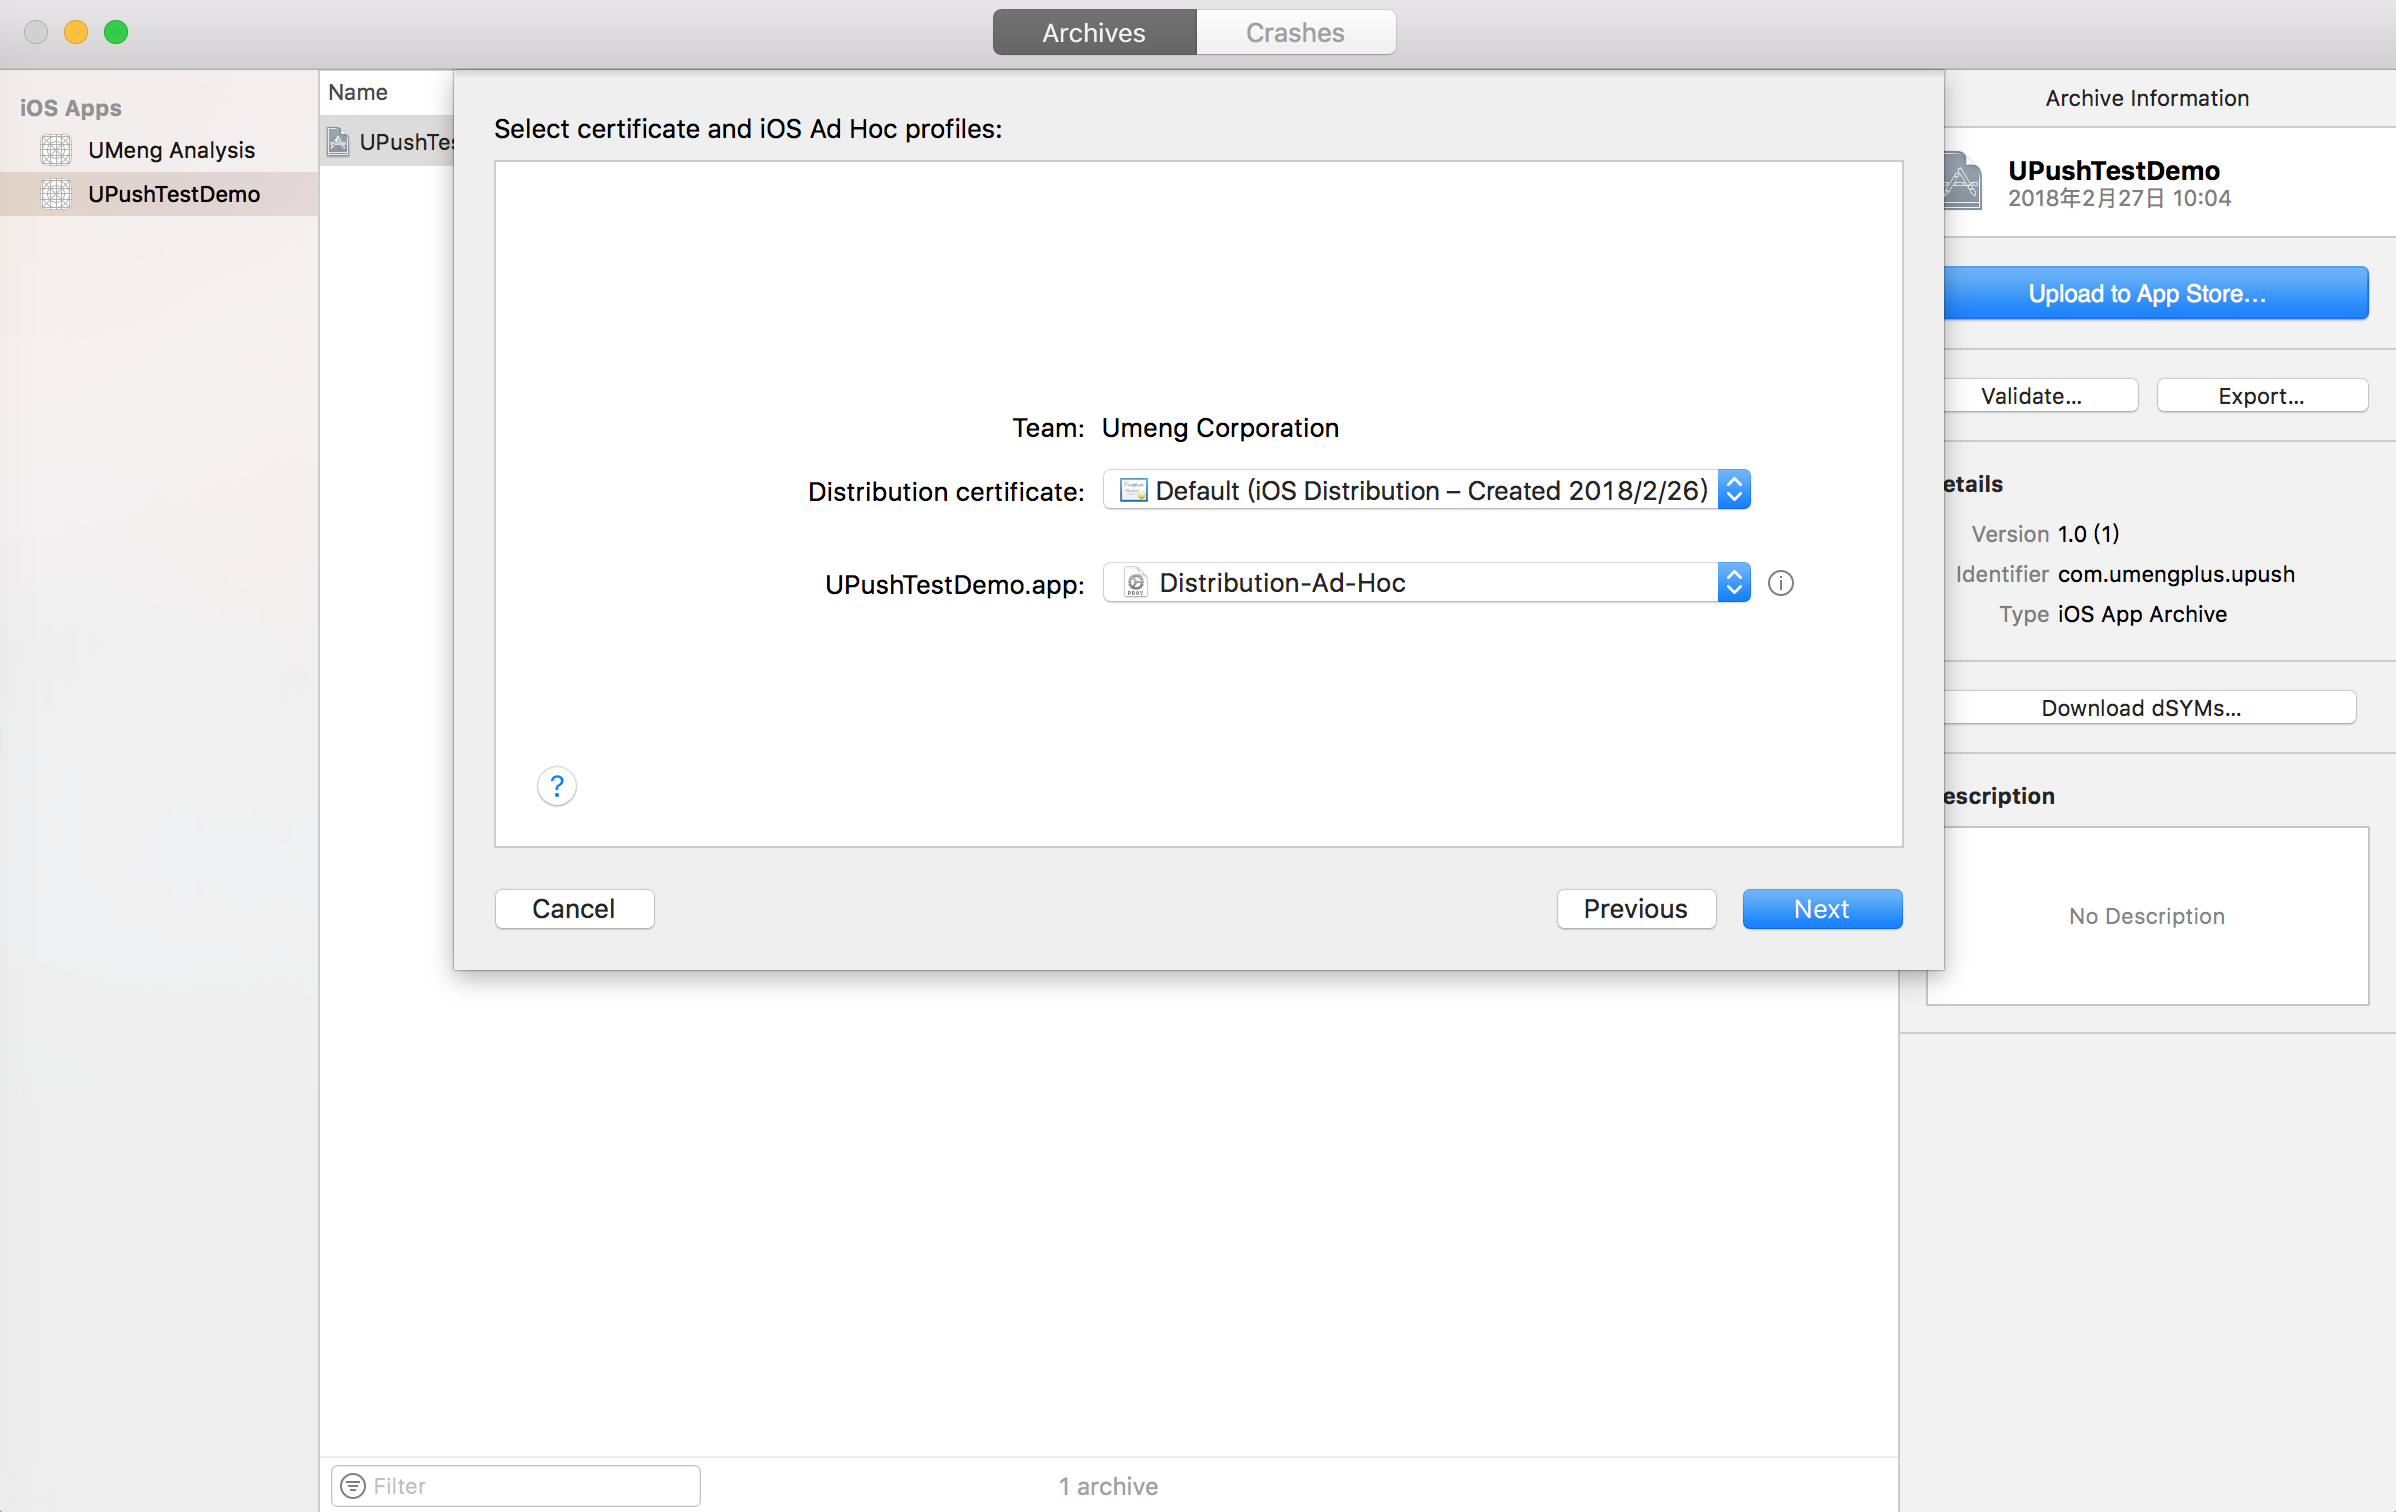Open help with the question mark button

[557, 786]
